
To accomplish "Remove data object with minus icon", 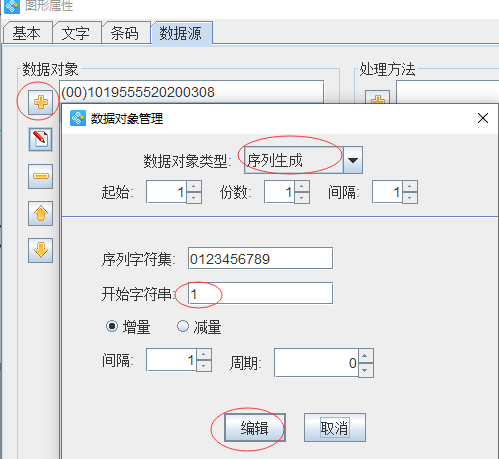I will (40, 176).
